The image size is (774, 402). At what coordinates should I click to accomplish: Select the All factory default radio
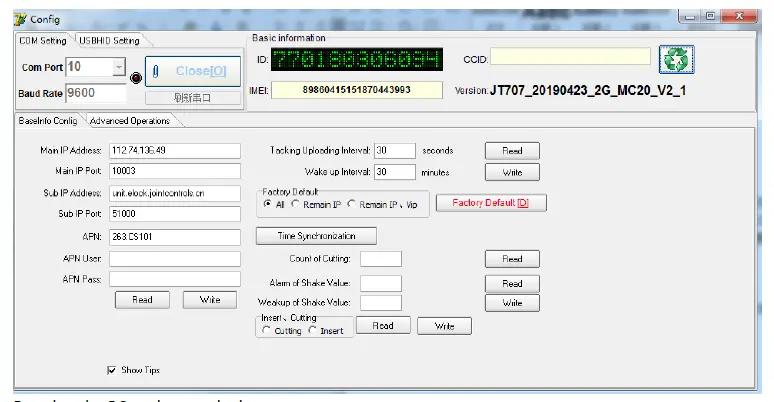(268, 204)
